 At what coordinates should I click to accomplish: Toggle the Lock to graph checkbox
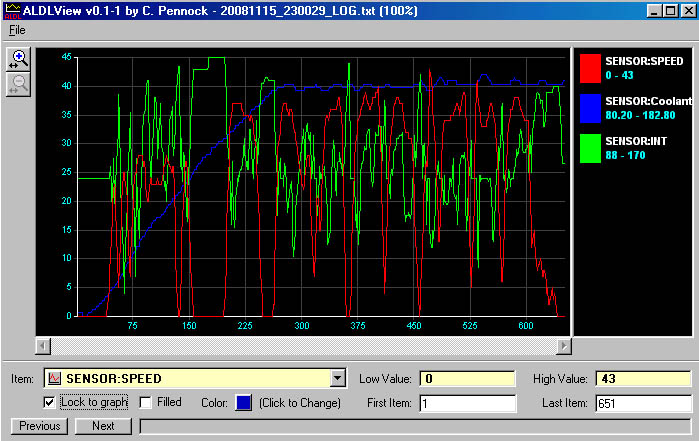[49, 403]
